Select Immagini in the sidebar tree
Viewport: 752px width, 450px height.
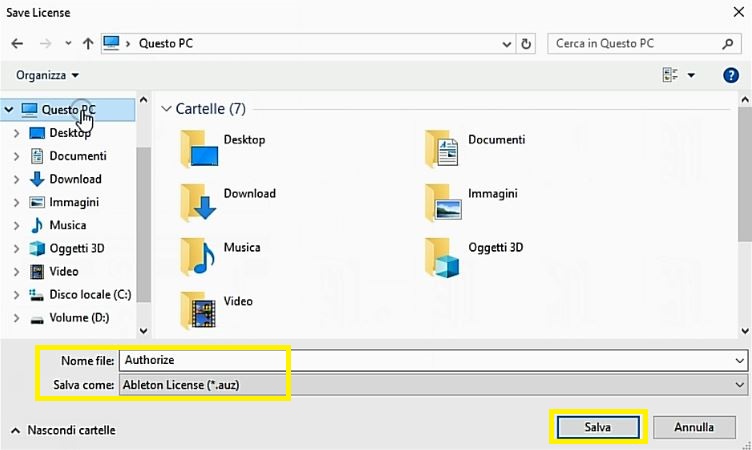64,202
